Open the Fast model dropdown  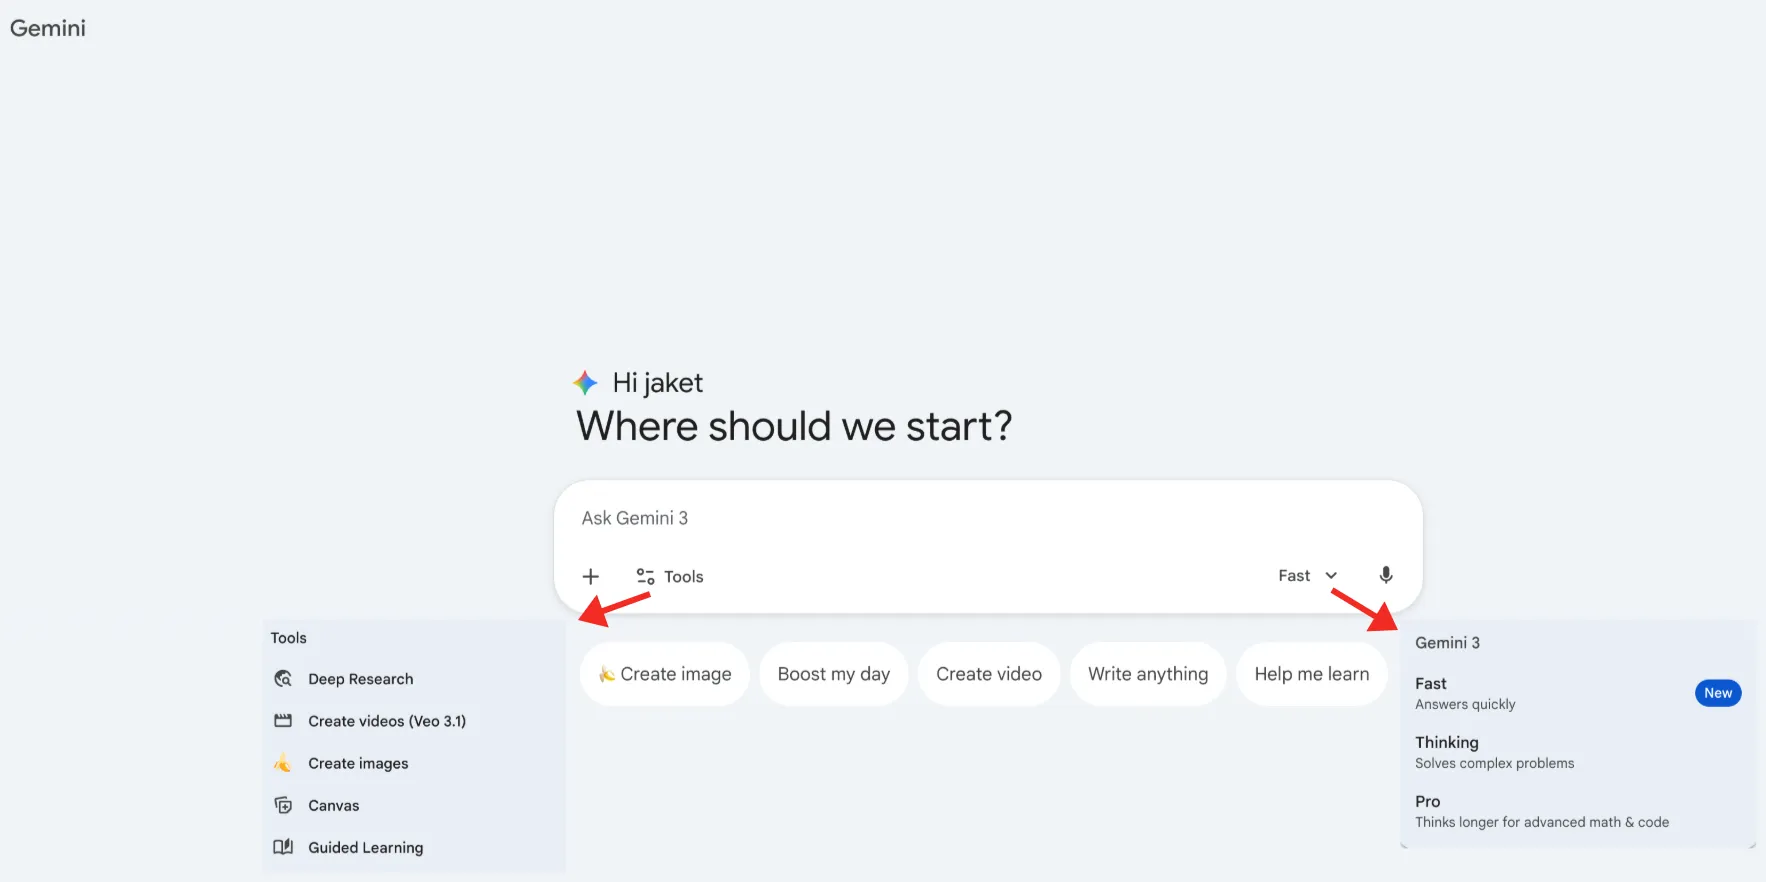coord(1293,575)
